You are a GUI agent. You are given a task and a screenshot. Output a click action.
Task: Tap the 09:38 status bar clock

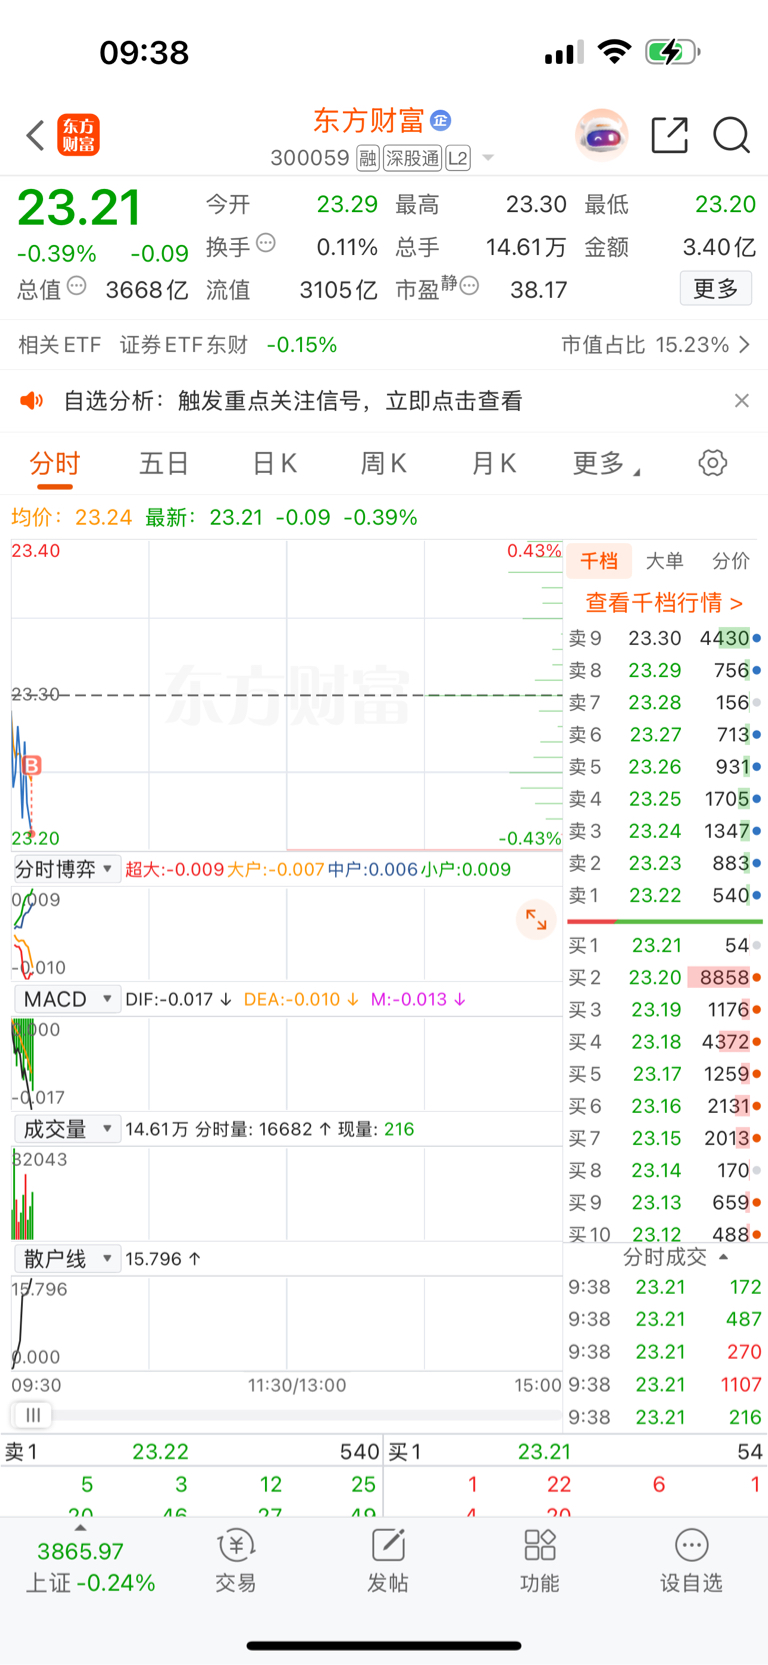click(x=144, y=52)
